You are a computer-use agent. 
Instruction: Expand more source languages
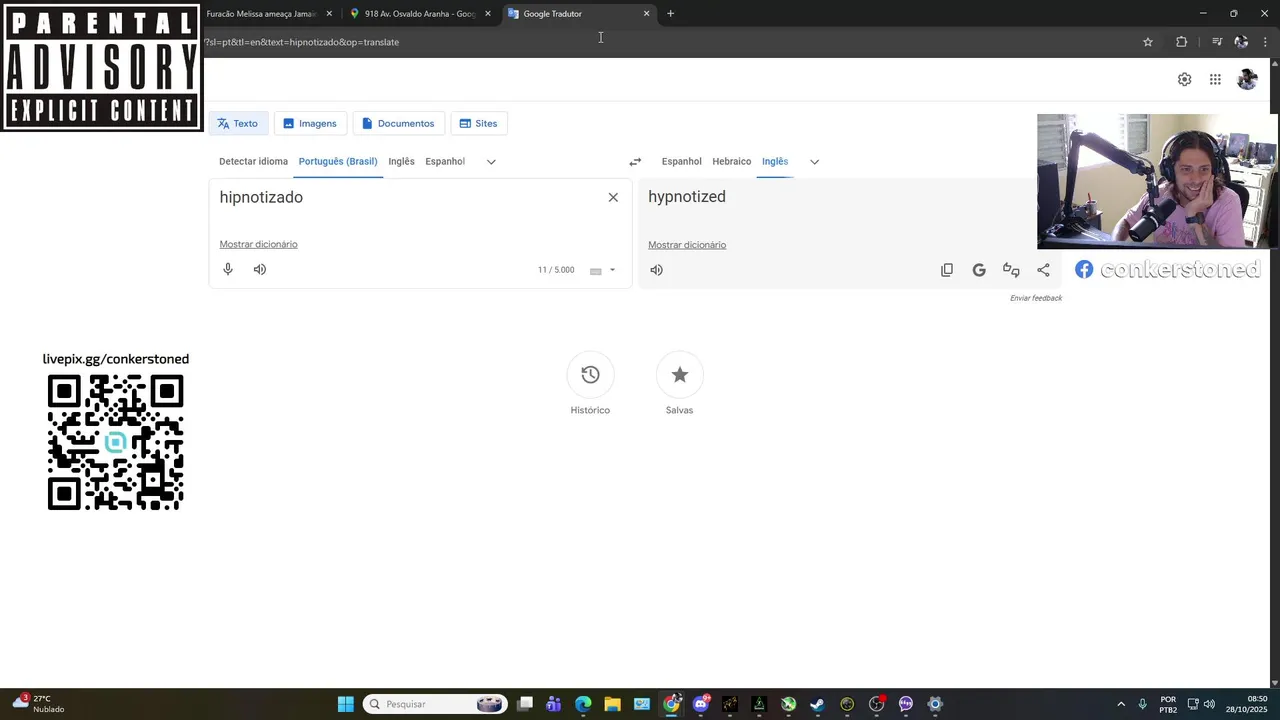pos(491,162)
